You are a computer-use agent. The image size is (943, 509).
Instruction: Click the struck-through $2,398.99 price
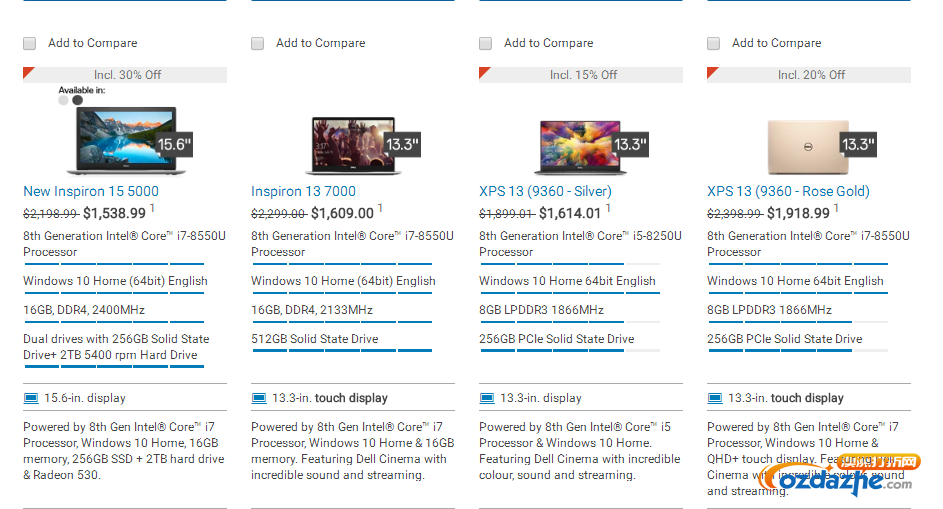[x=735, y=214]
